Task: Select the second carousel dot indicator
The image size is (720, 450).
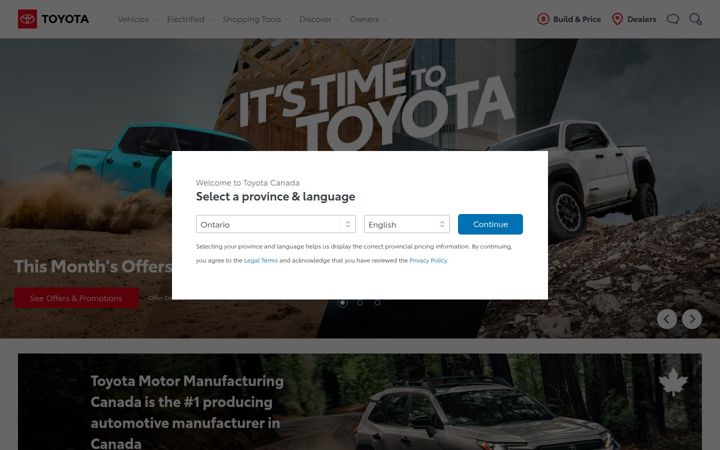Action: point(360,303)
